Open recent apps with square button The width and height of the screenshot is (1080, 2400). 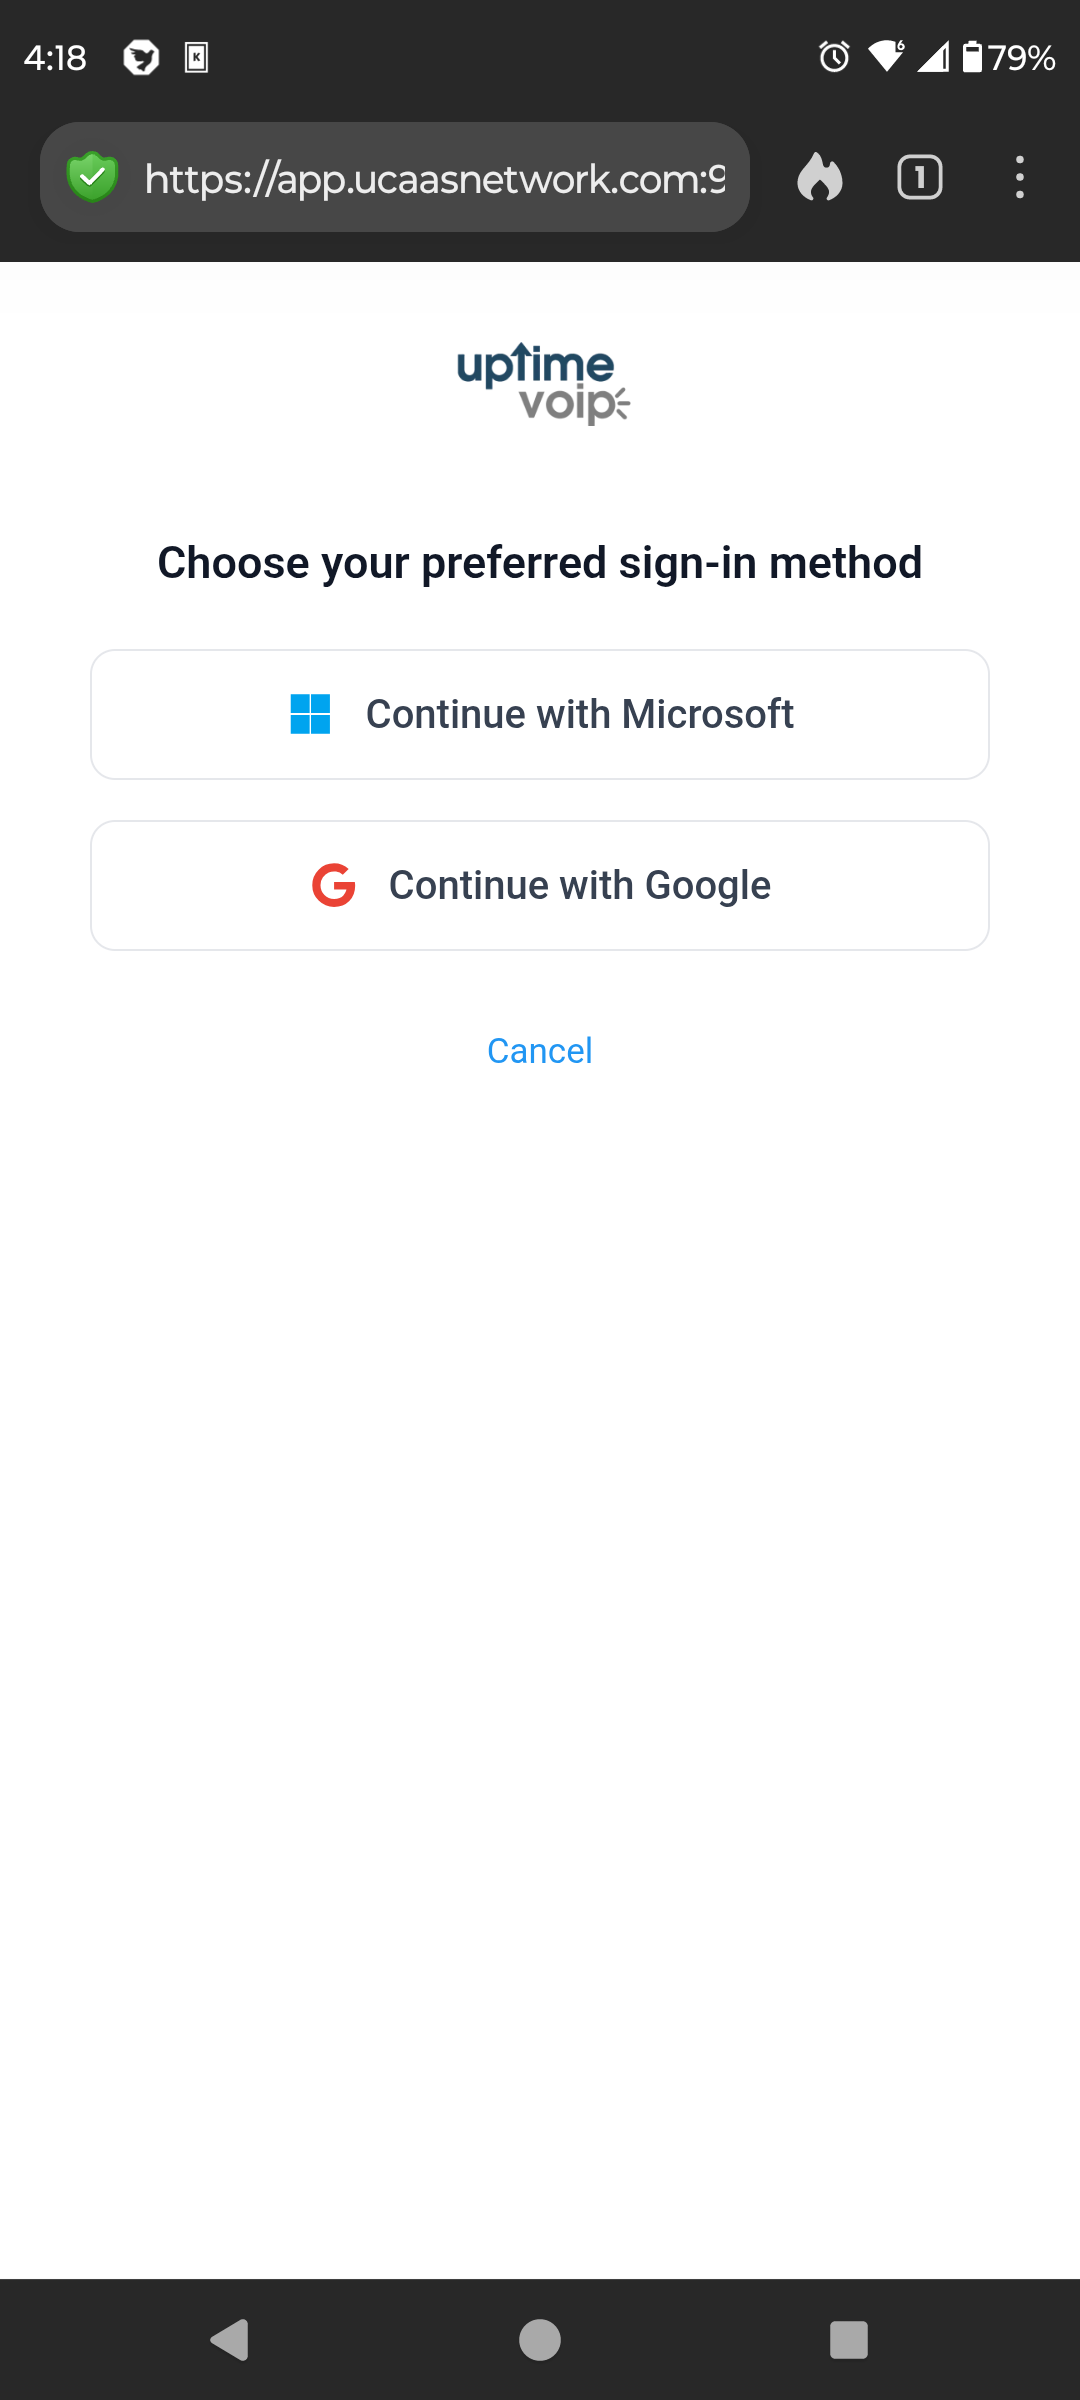pyautogui.click(x=848, y=2340)
